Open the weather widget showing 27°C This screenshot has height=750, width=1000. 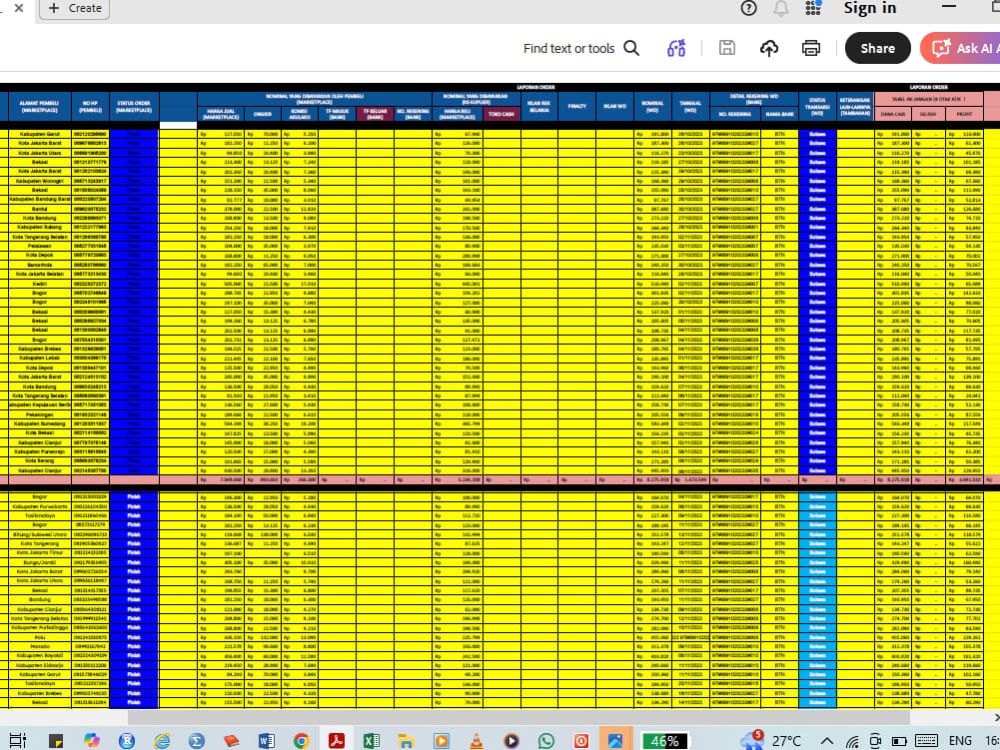(x=772, y=740)
